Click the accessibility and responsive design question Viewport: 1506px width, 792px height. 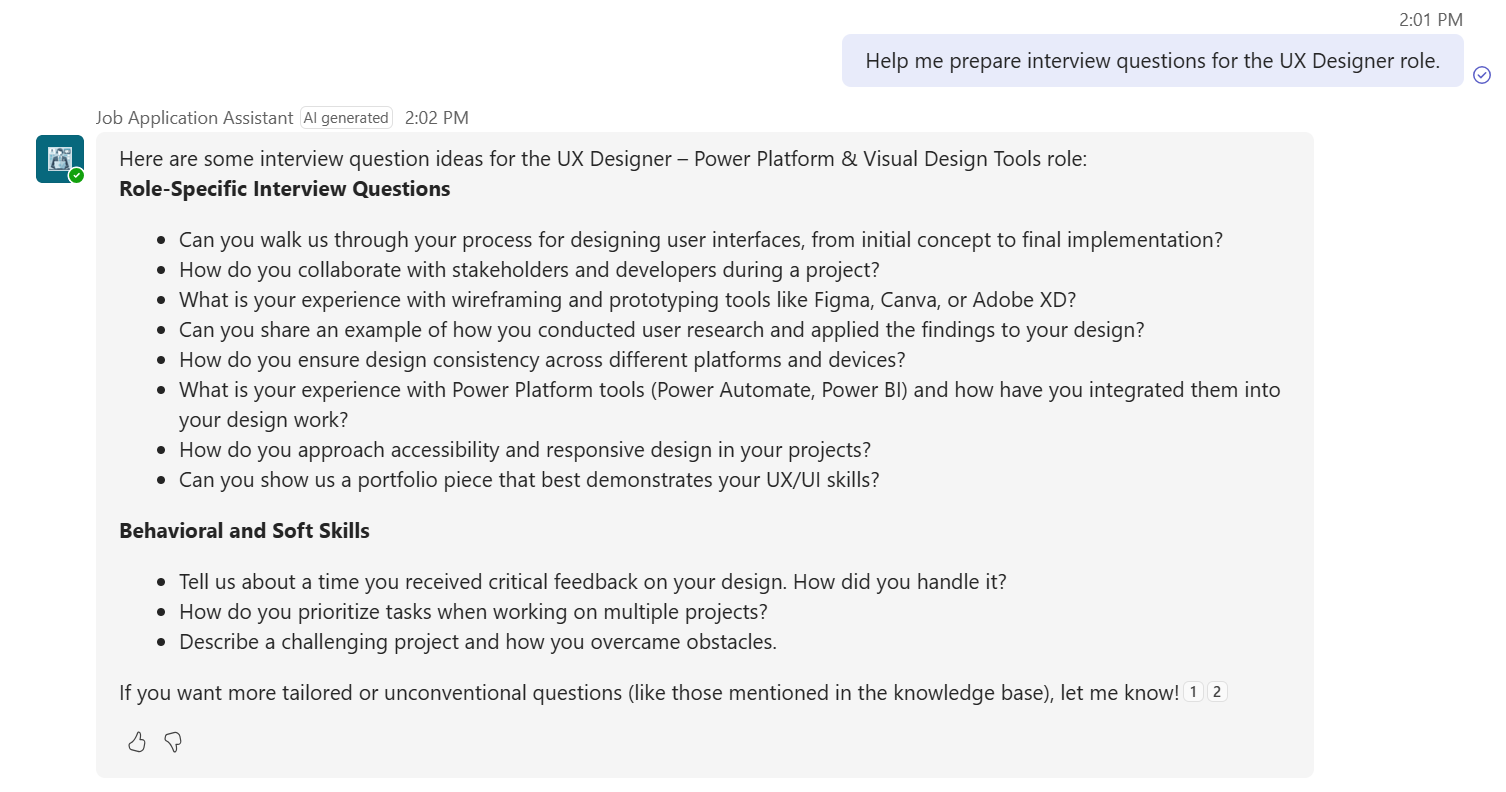525,450
